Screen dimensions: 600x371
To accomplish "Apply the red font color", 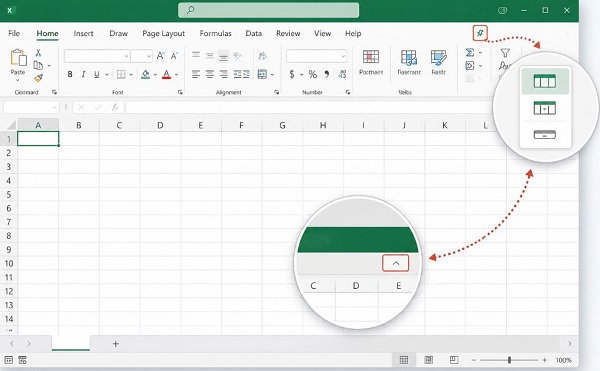I will (166, 74).
